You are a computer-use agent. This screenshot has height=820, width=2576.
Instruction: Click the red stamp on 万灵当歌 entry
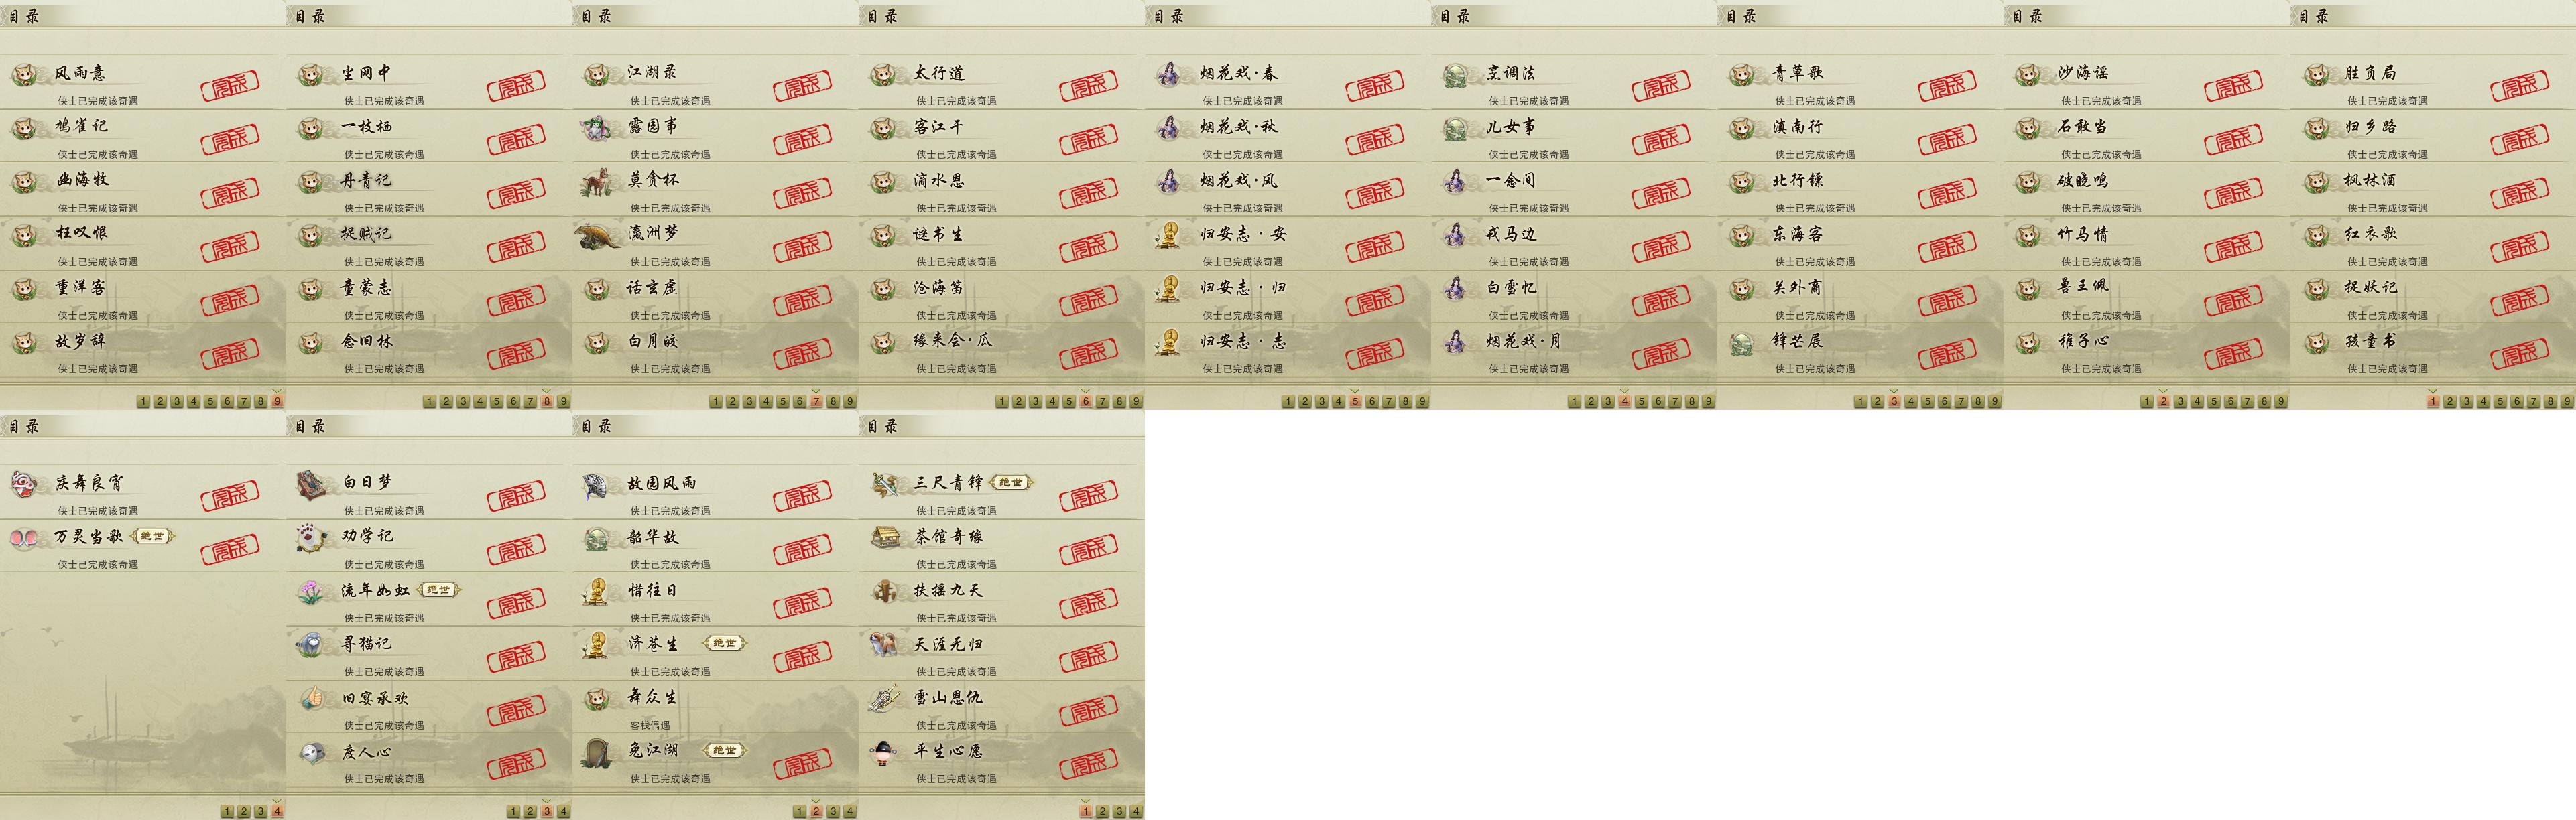(230, 549)
